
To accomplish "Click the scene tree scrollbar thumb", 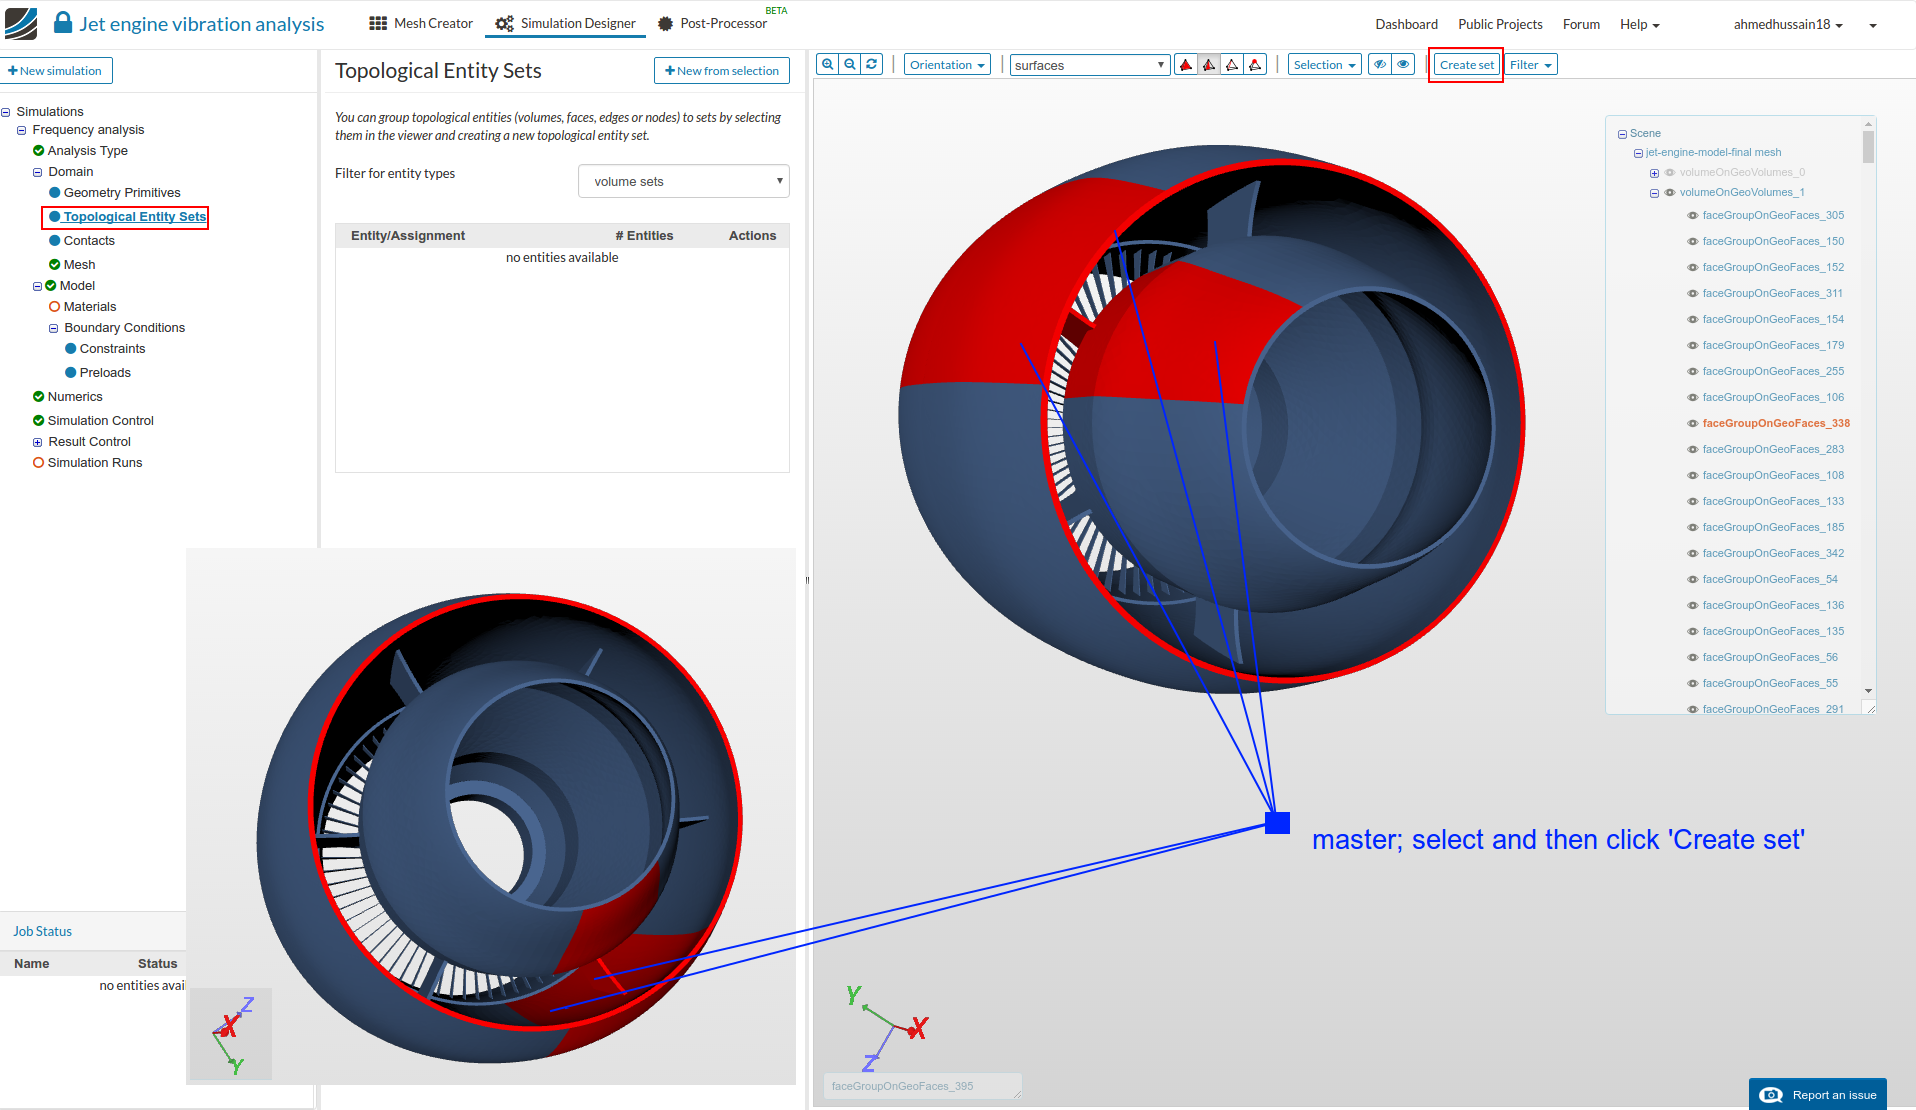I will pos(1868,147).
